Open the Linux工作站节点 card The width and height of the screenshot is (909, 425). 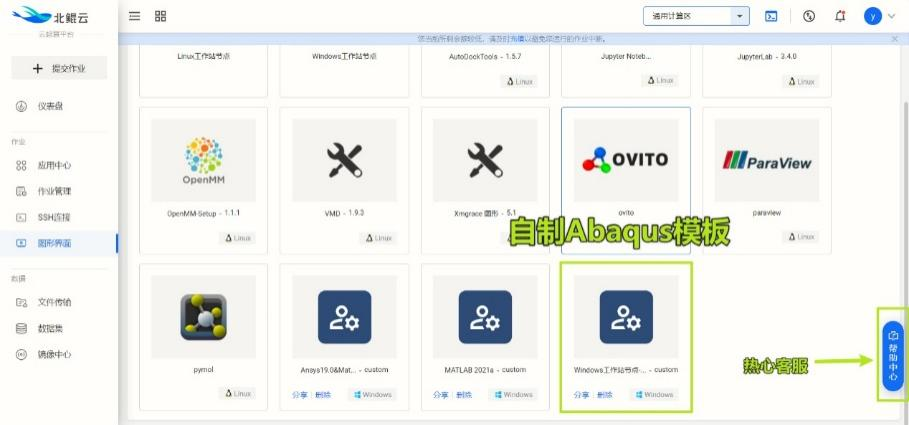coord(203,71)
